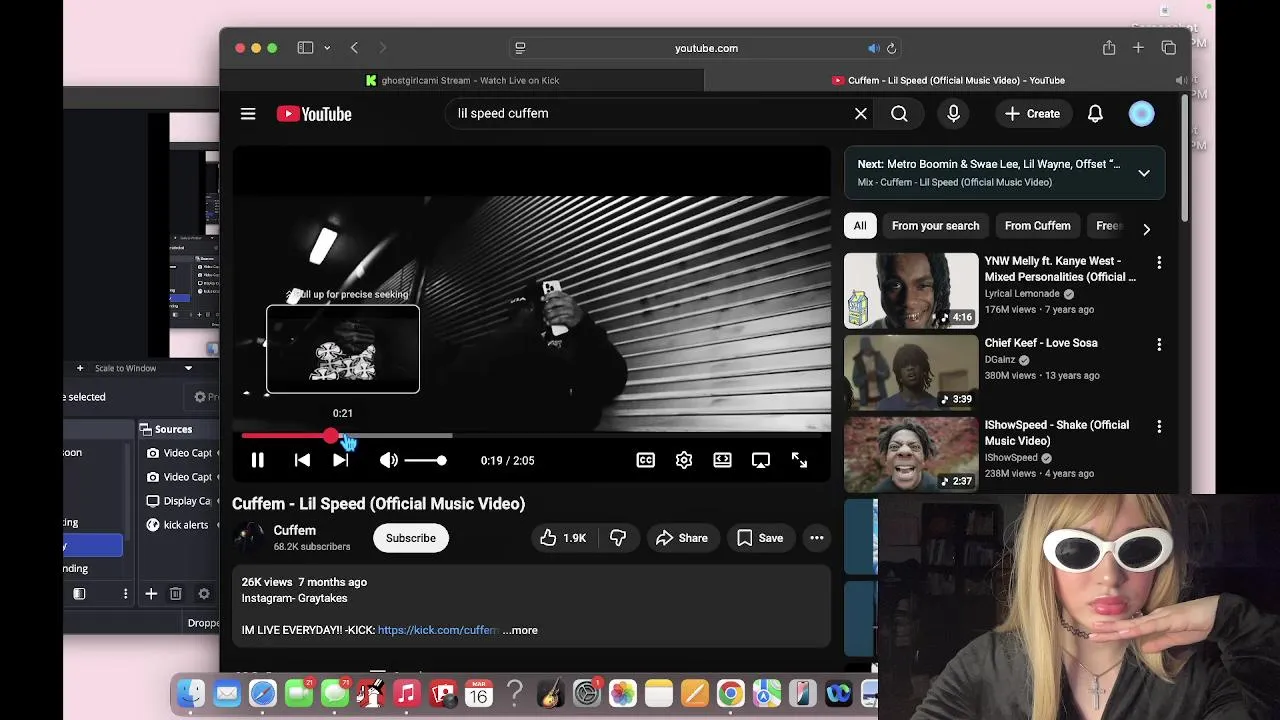Cast or AirPlay the video
This screenshot has height=720, width=1280.
point(761,460)
